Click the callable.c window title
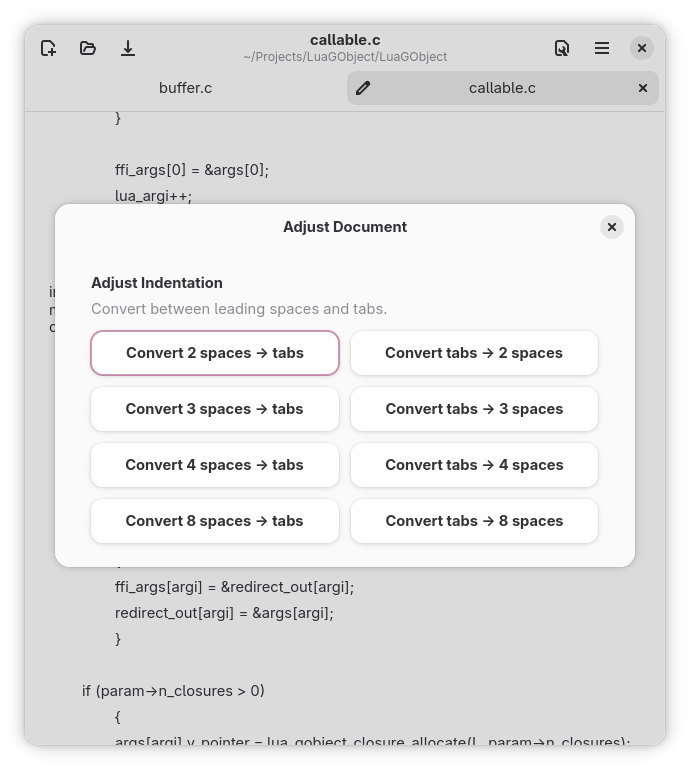Image resolution: width=690 pixels, height=770 pixels. click(345, 40)
